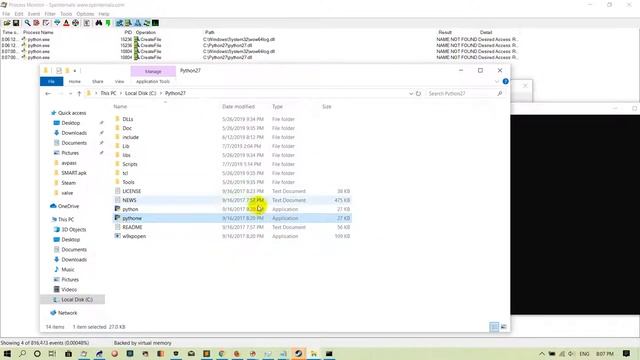Click the Result column header in Process Monitor
This screenshot has height=360, width=640.
click(x=445, y=32)
